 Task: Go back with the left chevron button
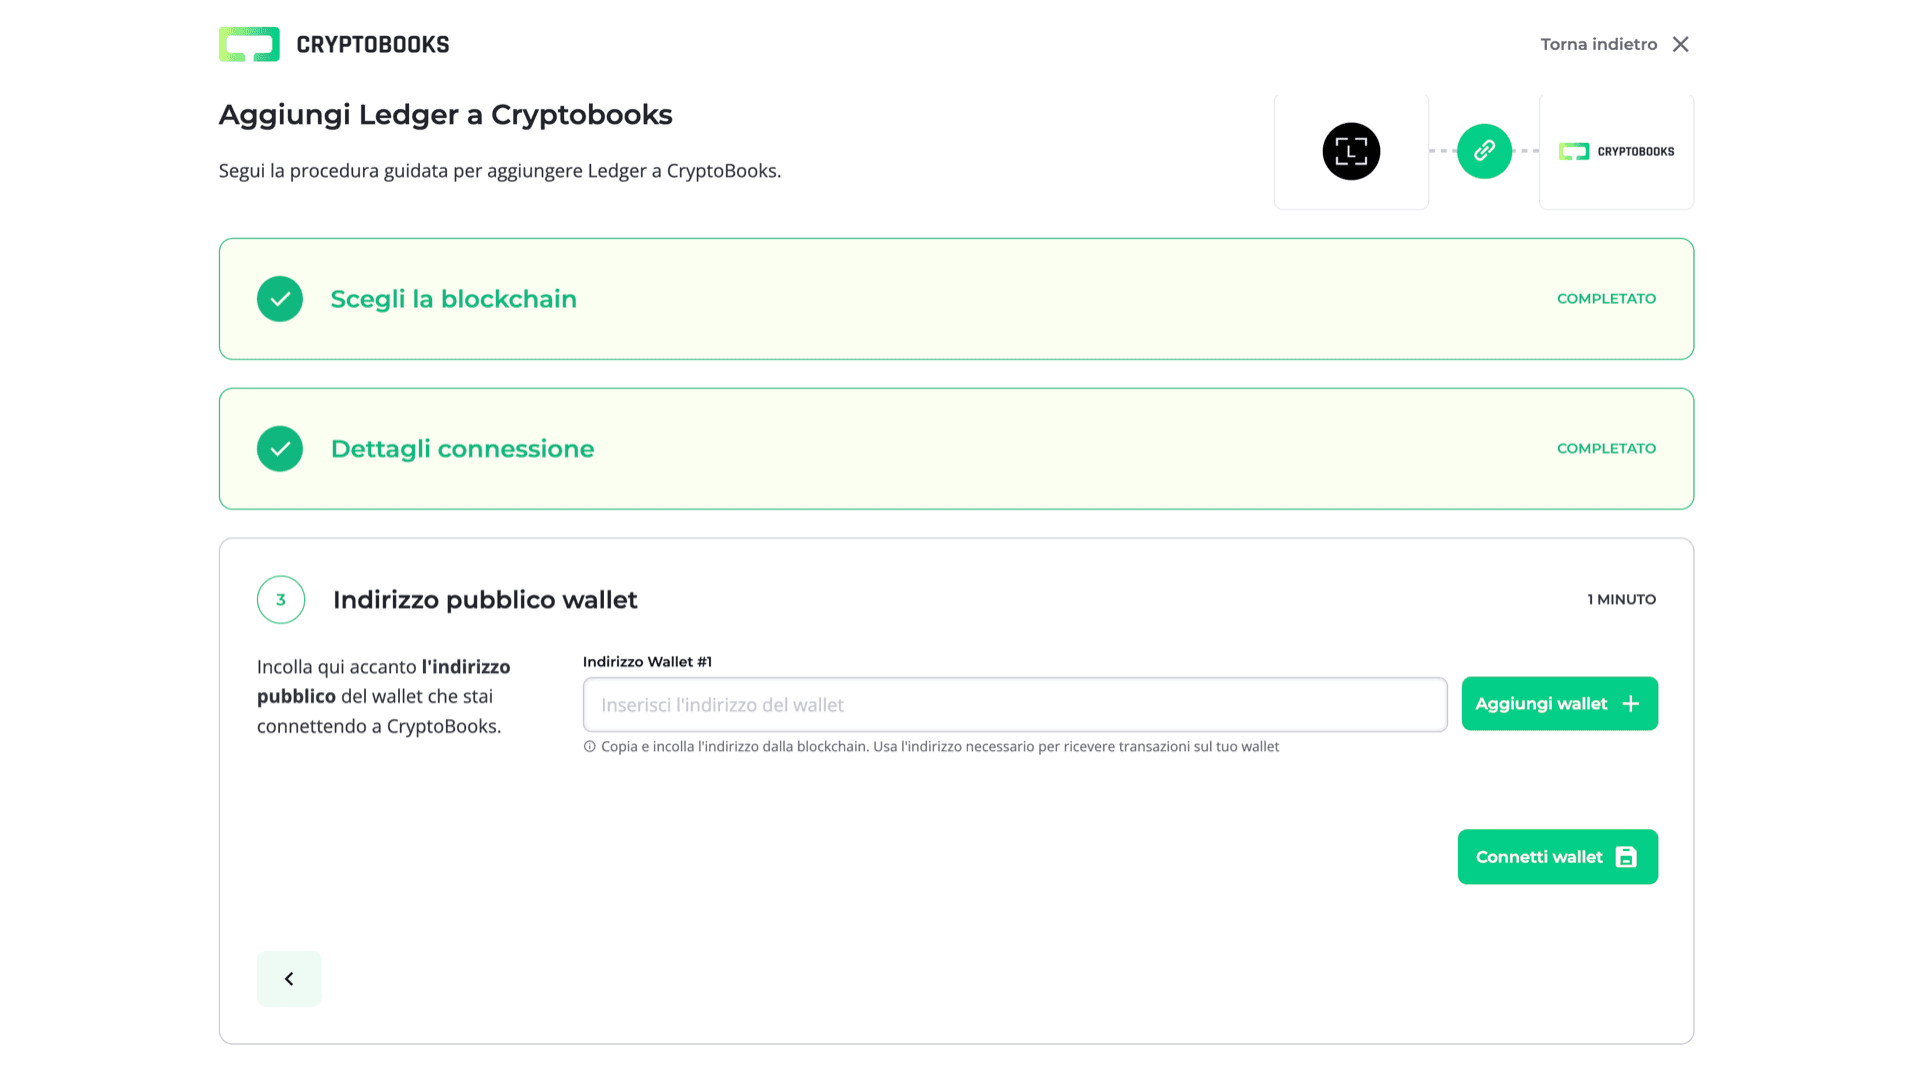pos(289,979)
